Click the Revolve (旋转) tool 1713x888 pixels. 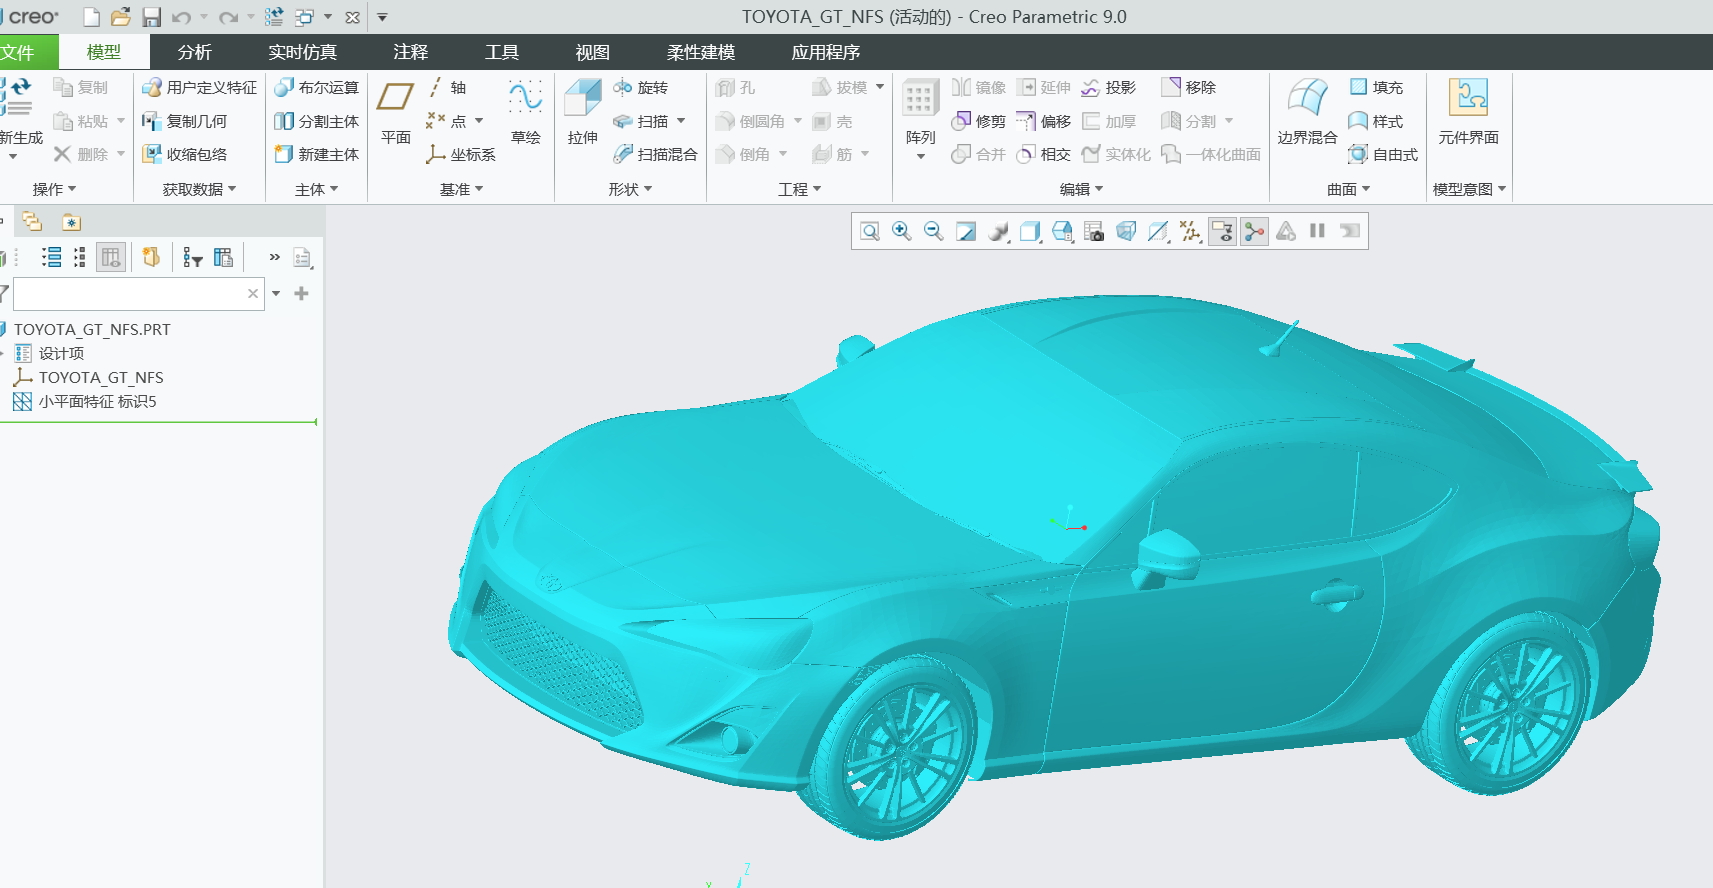point(640,88)
